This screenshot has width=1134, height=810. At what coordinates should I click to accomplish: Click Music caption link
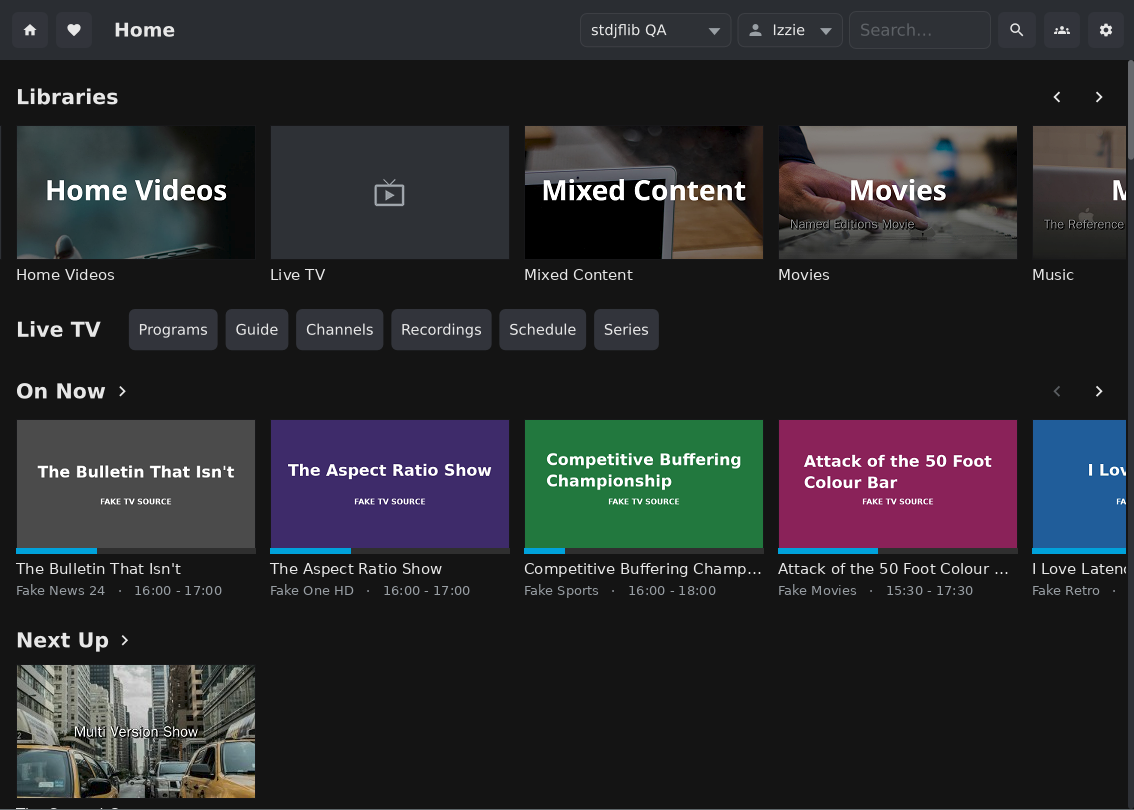(1052, 275)
